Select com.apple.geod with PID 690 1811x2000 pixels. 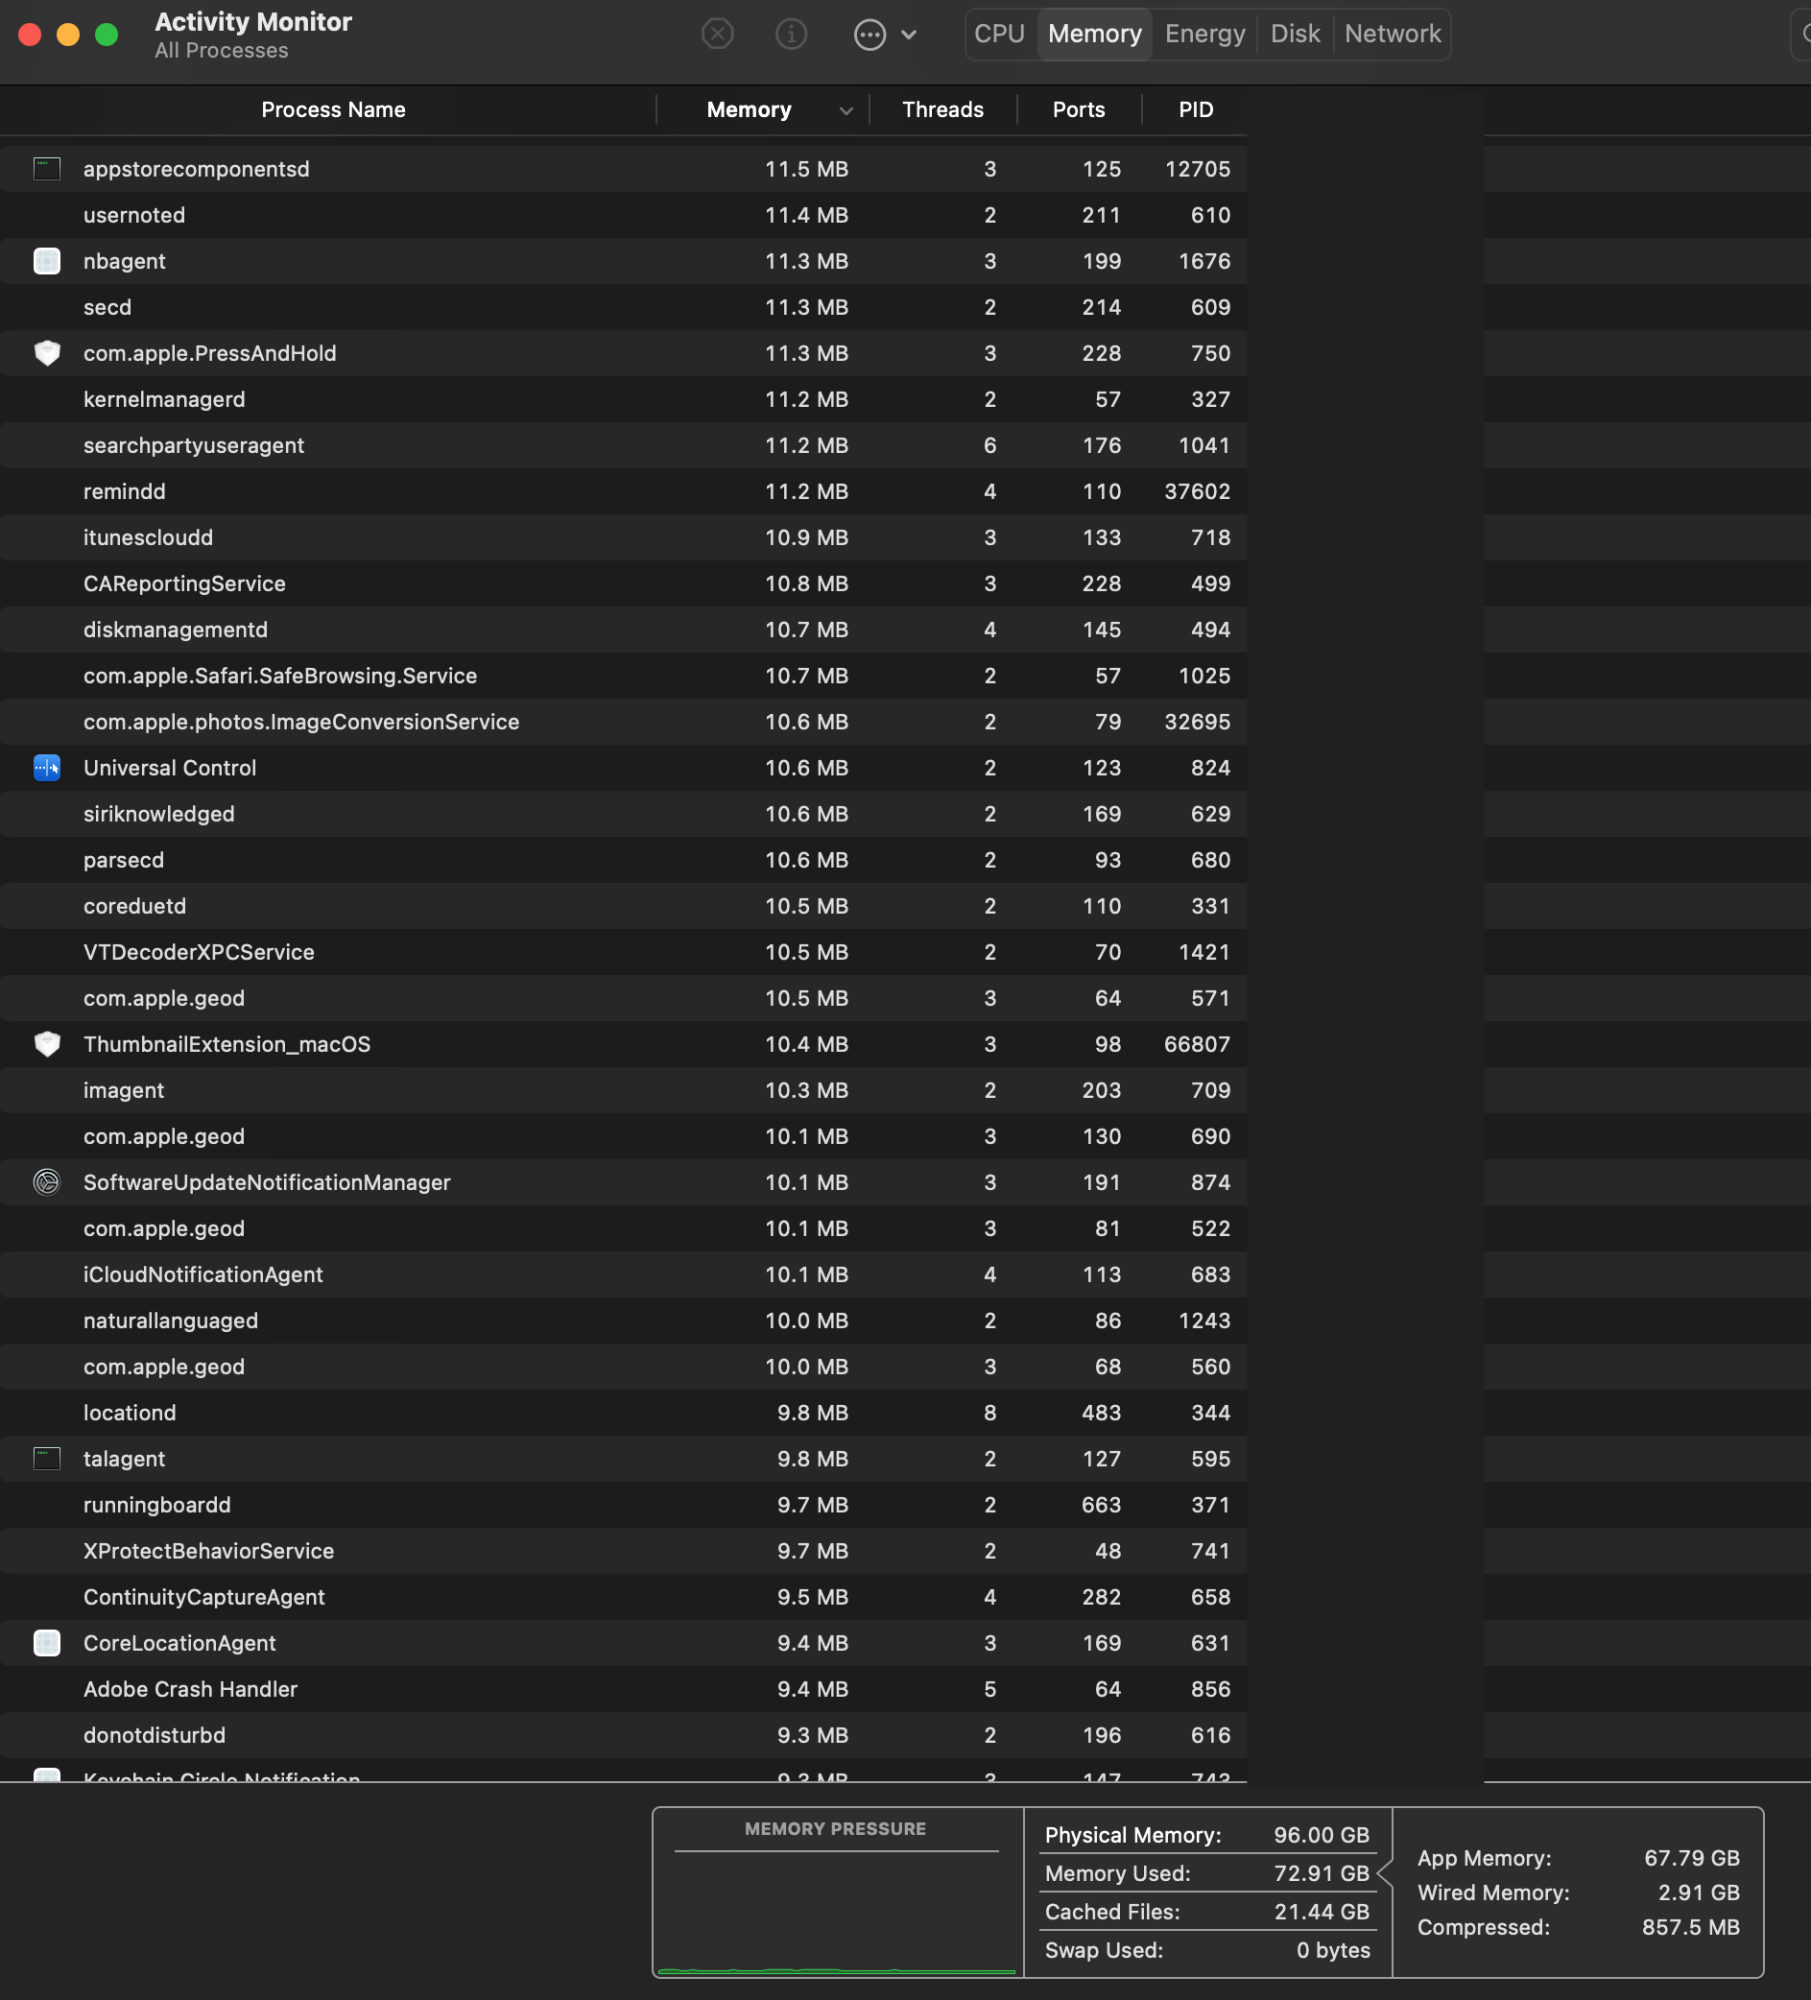click(623, 1136)
